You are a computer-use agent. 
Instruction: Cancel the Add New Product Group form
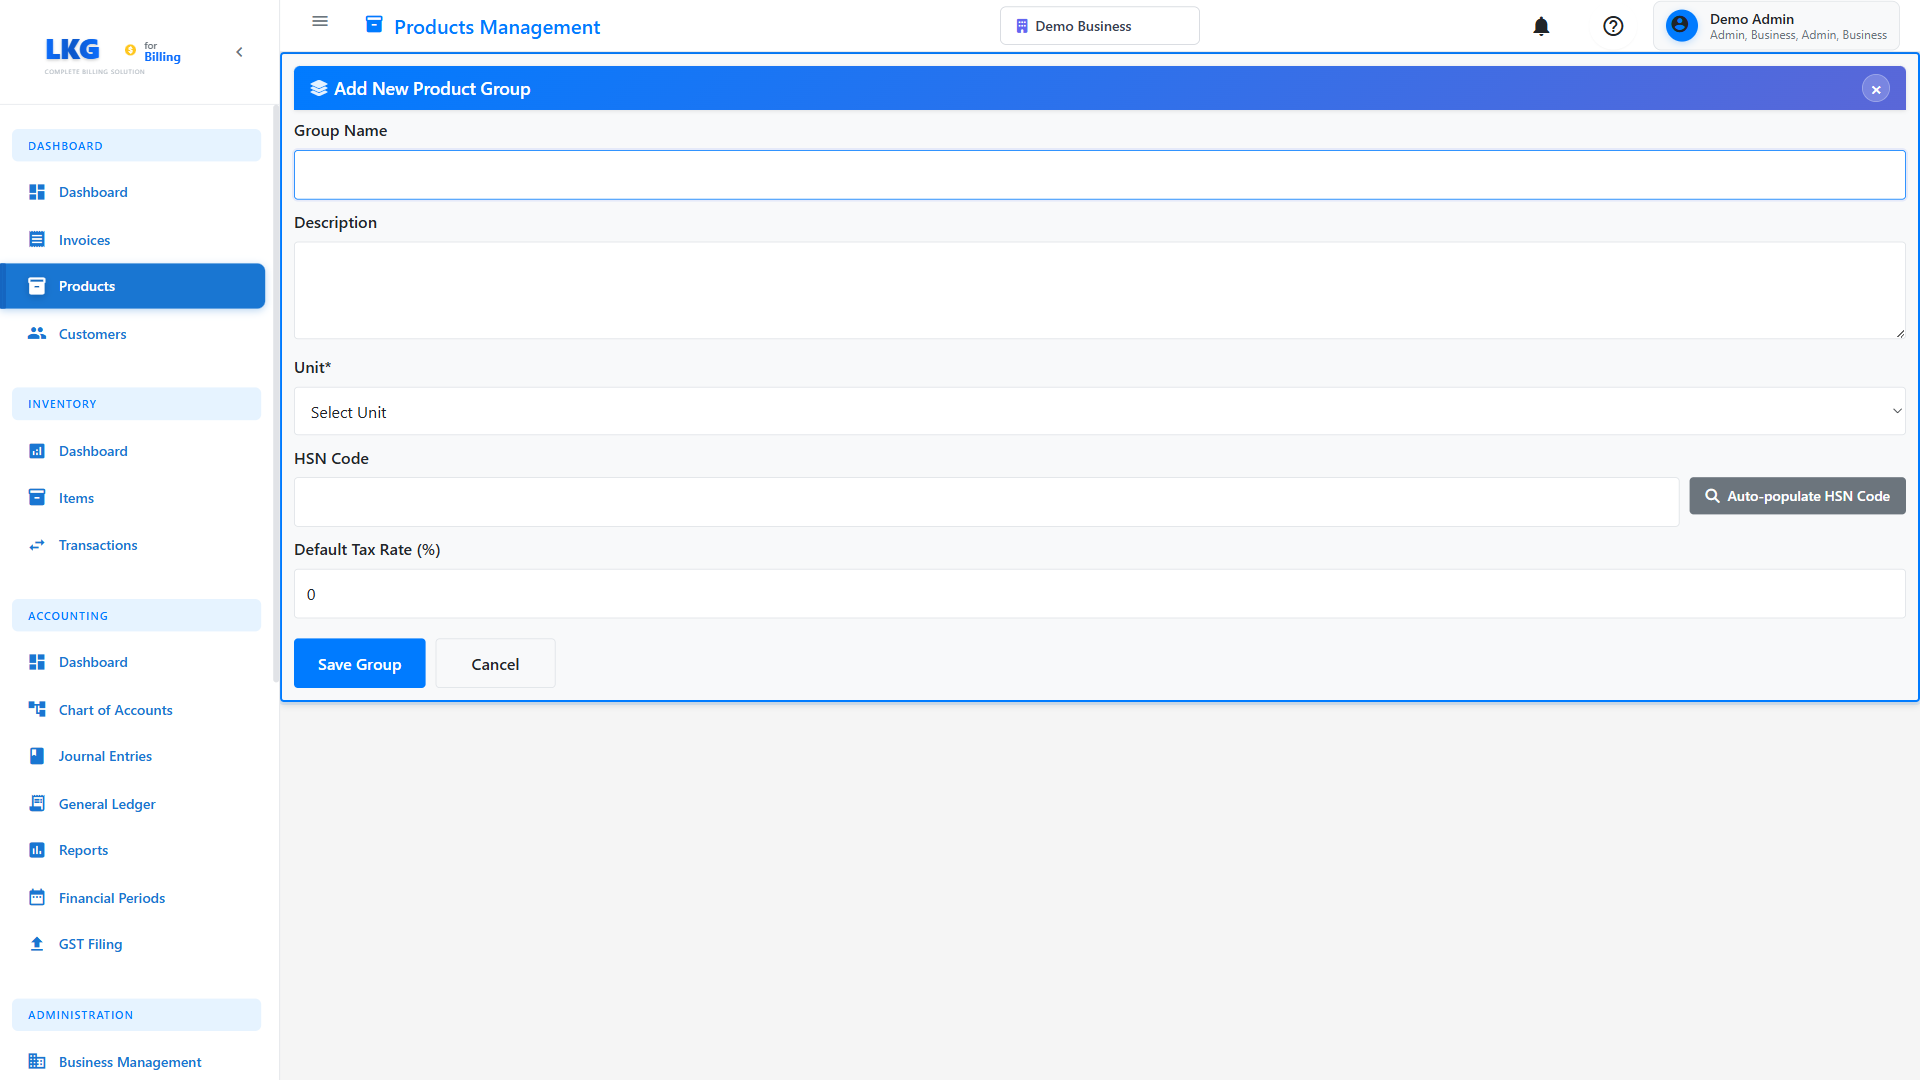[x=495, y=663]
